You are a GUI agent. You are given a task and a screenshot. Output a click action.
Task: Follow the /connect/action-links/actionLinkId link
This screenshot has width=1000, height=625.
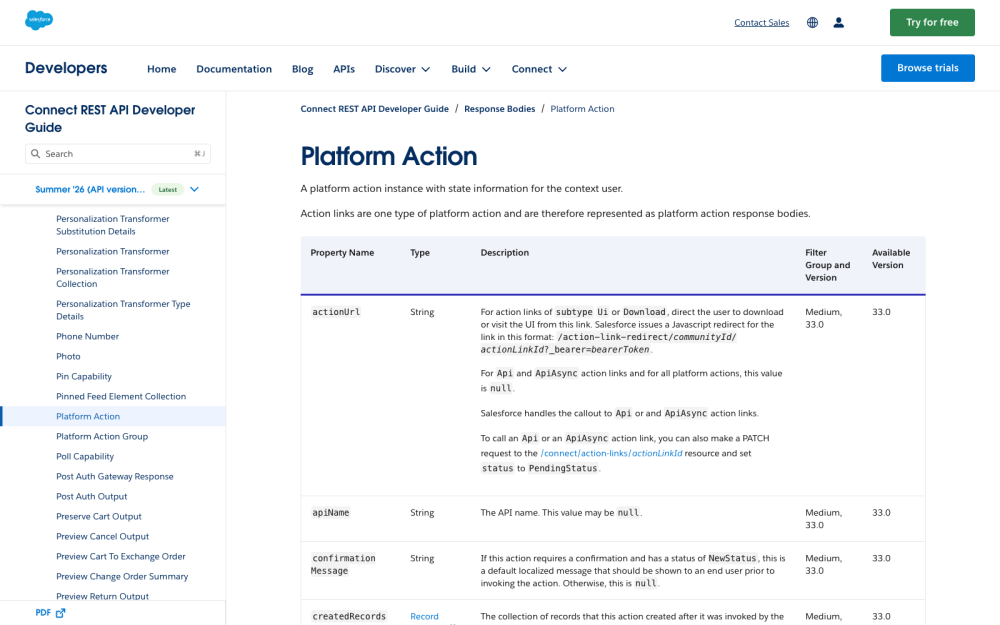pos(611,453)
